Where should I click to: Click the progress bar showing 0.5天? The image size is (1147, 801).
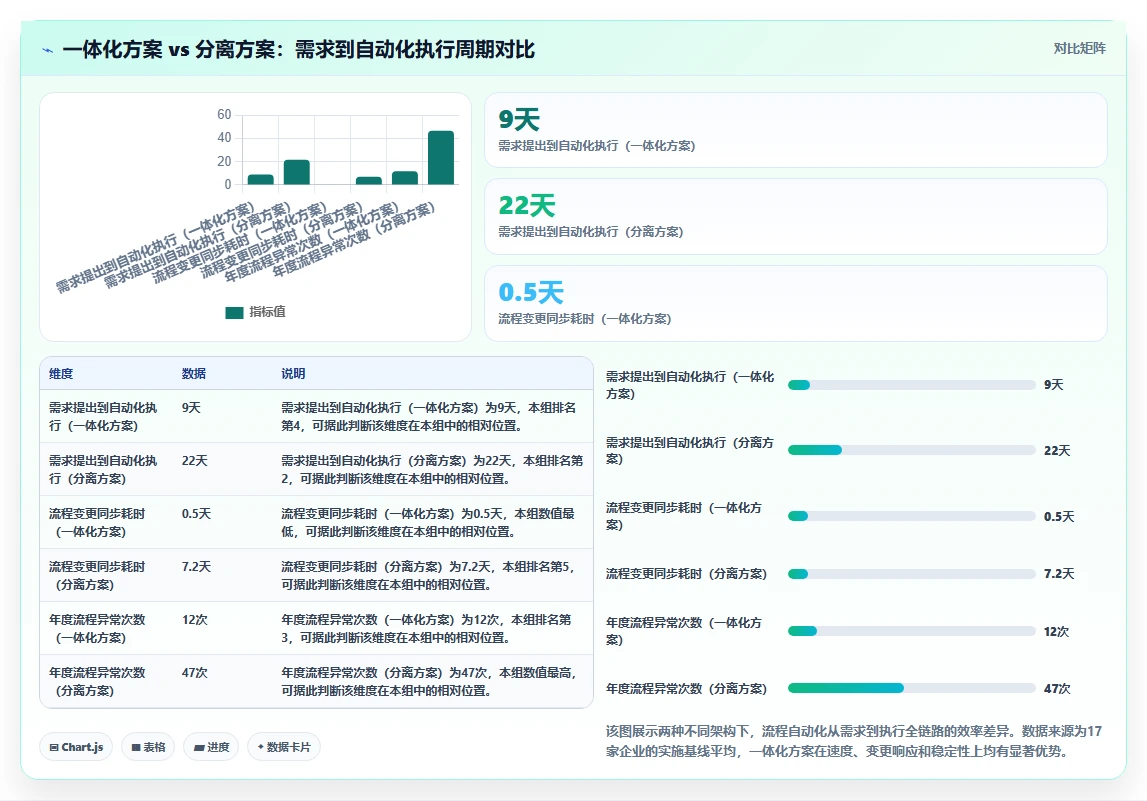pos(911,516)
